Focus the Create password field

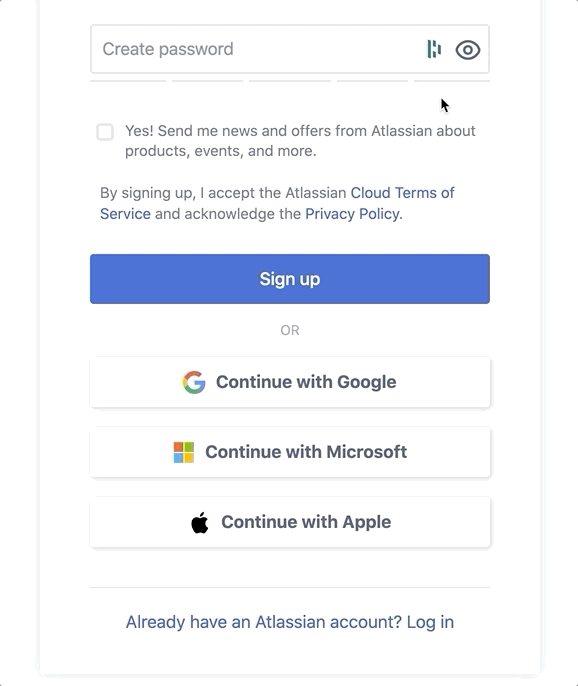(x=290, y=49)
